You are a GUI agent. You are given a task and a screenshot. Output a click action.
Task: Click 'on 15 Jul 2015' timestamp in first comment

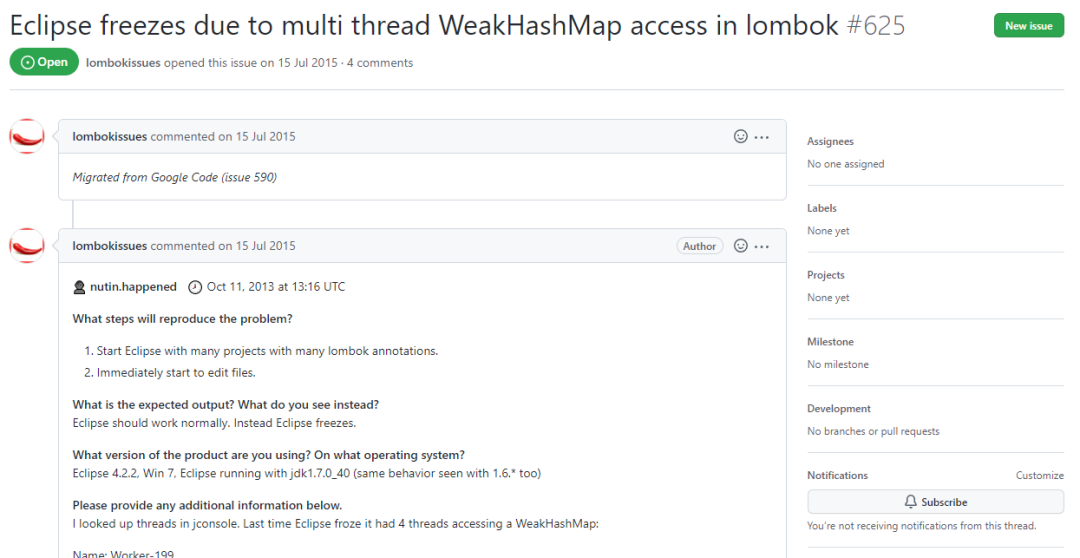pos(257,136)
